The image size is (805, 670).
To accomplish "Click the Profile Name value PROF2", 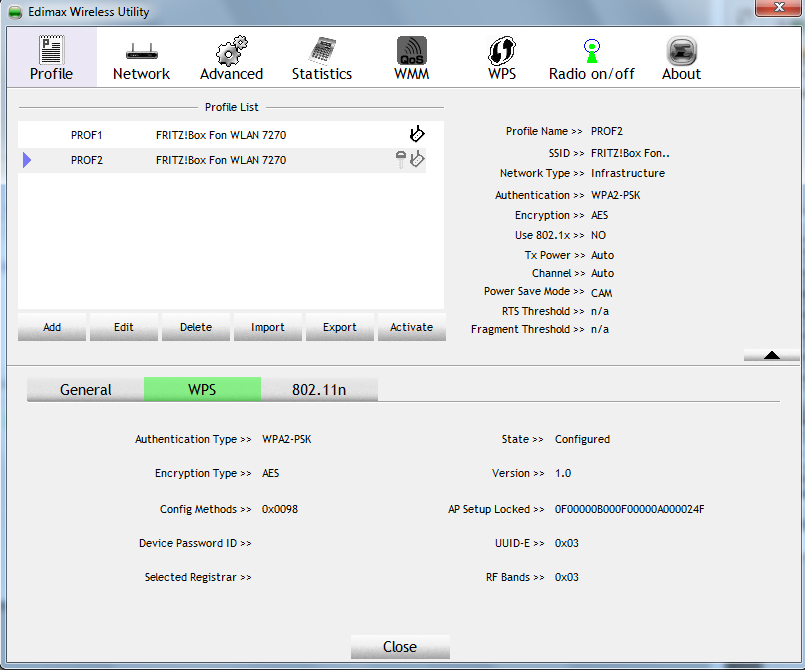I will tap(607, 131).
